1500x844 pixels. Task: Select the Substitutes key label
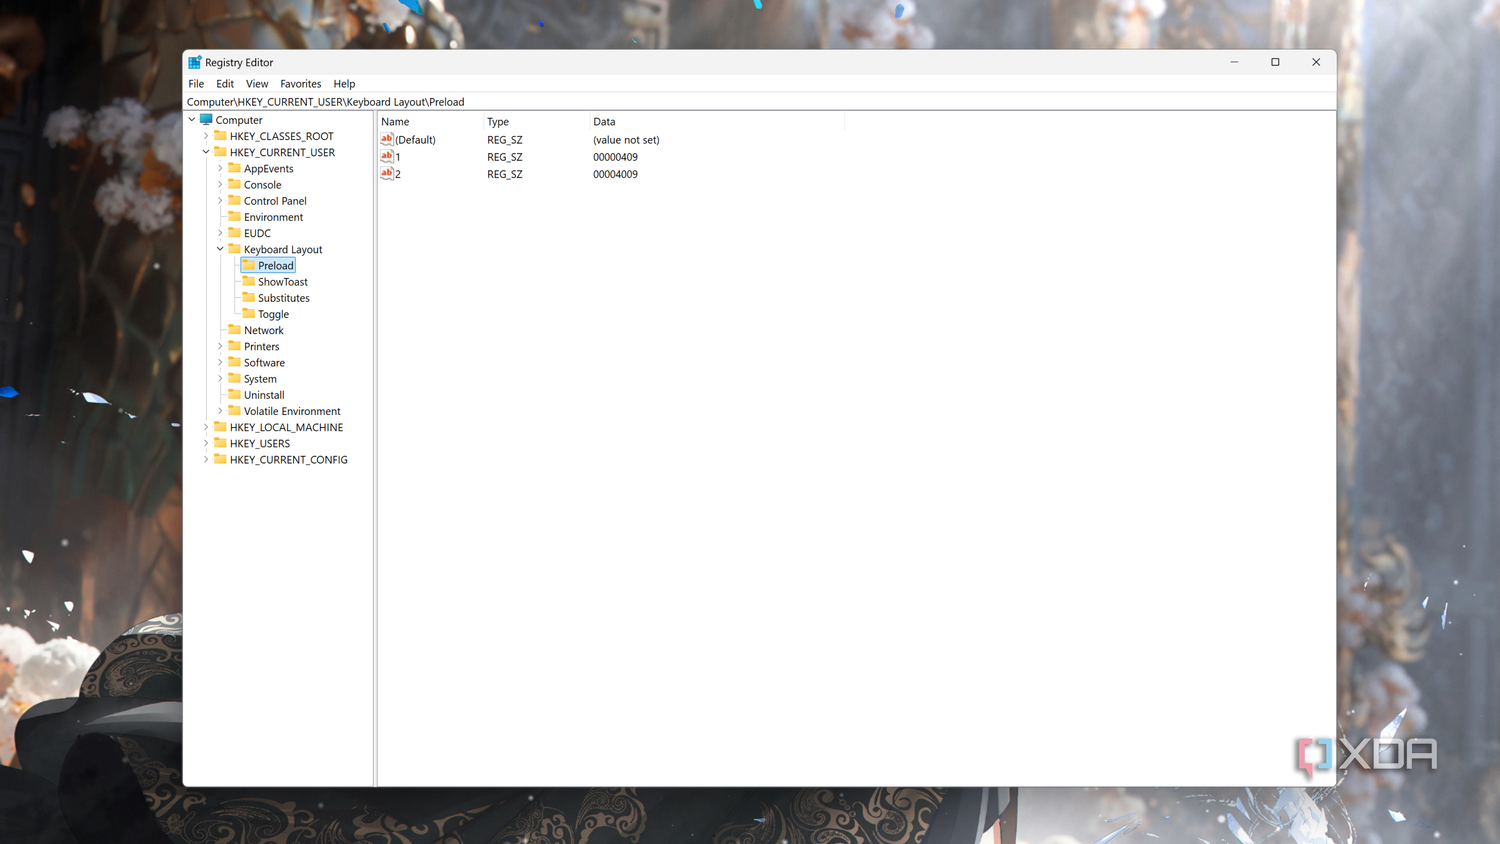coord(284,298)
